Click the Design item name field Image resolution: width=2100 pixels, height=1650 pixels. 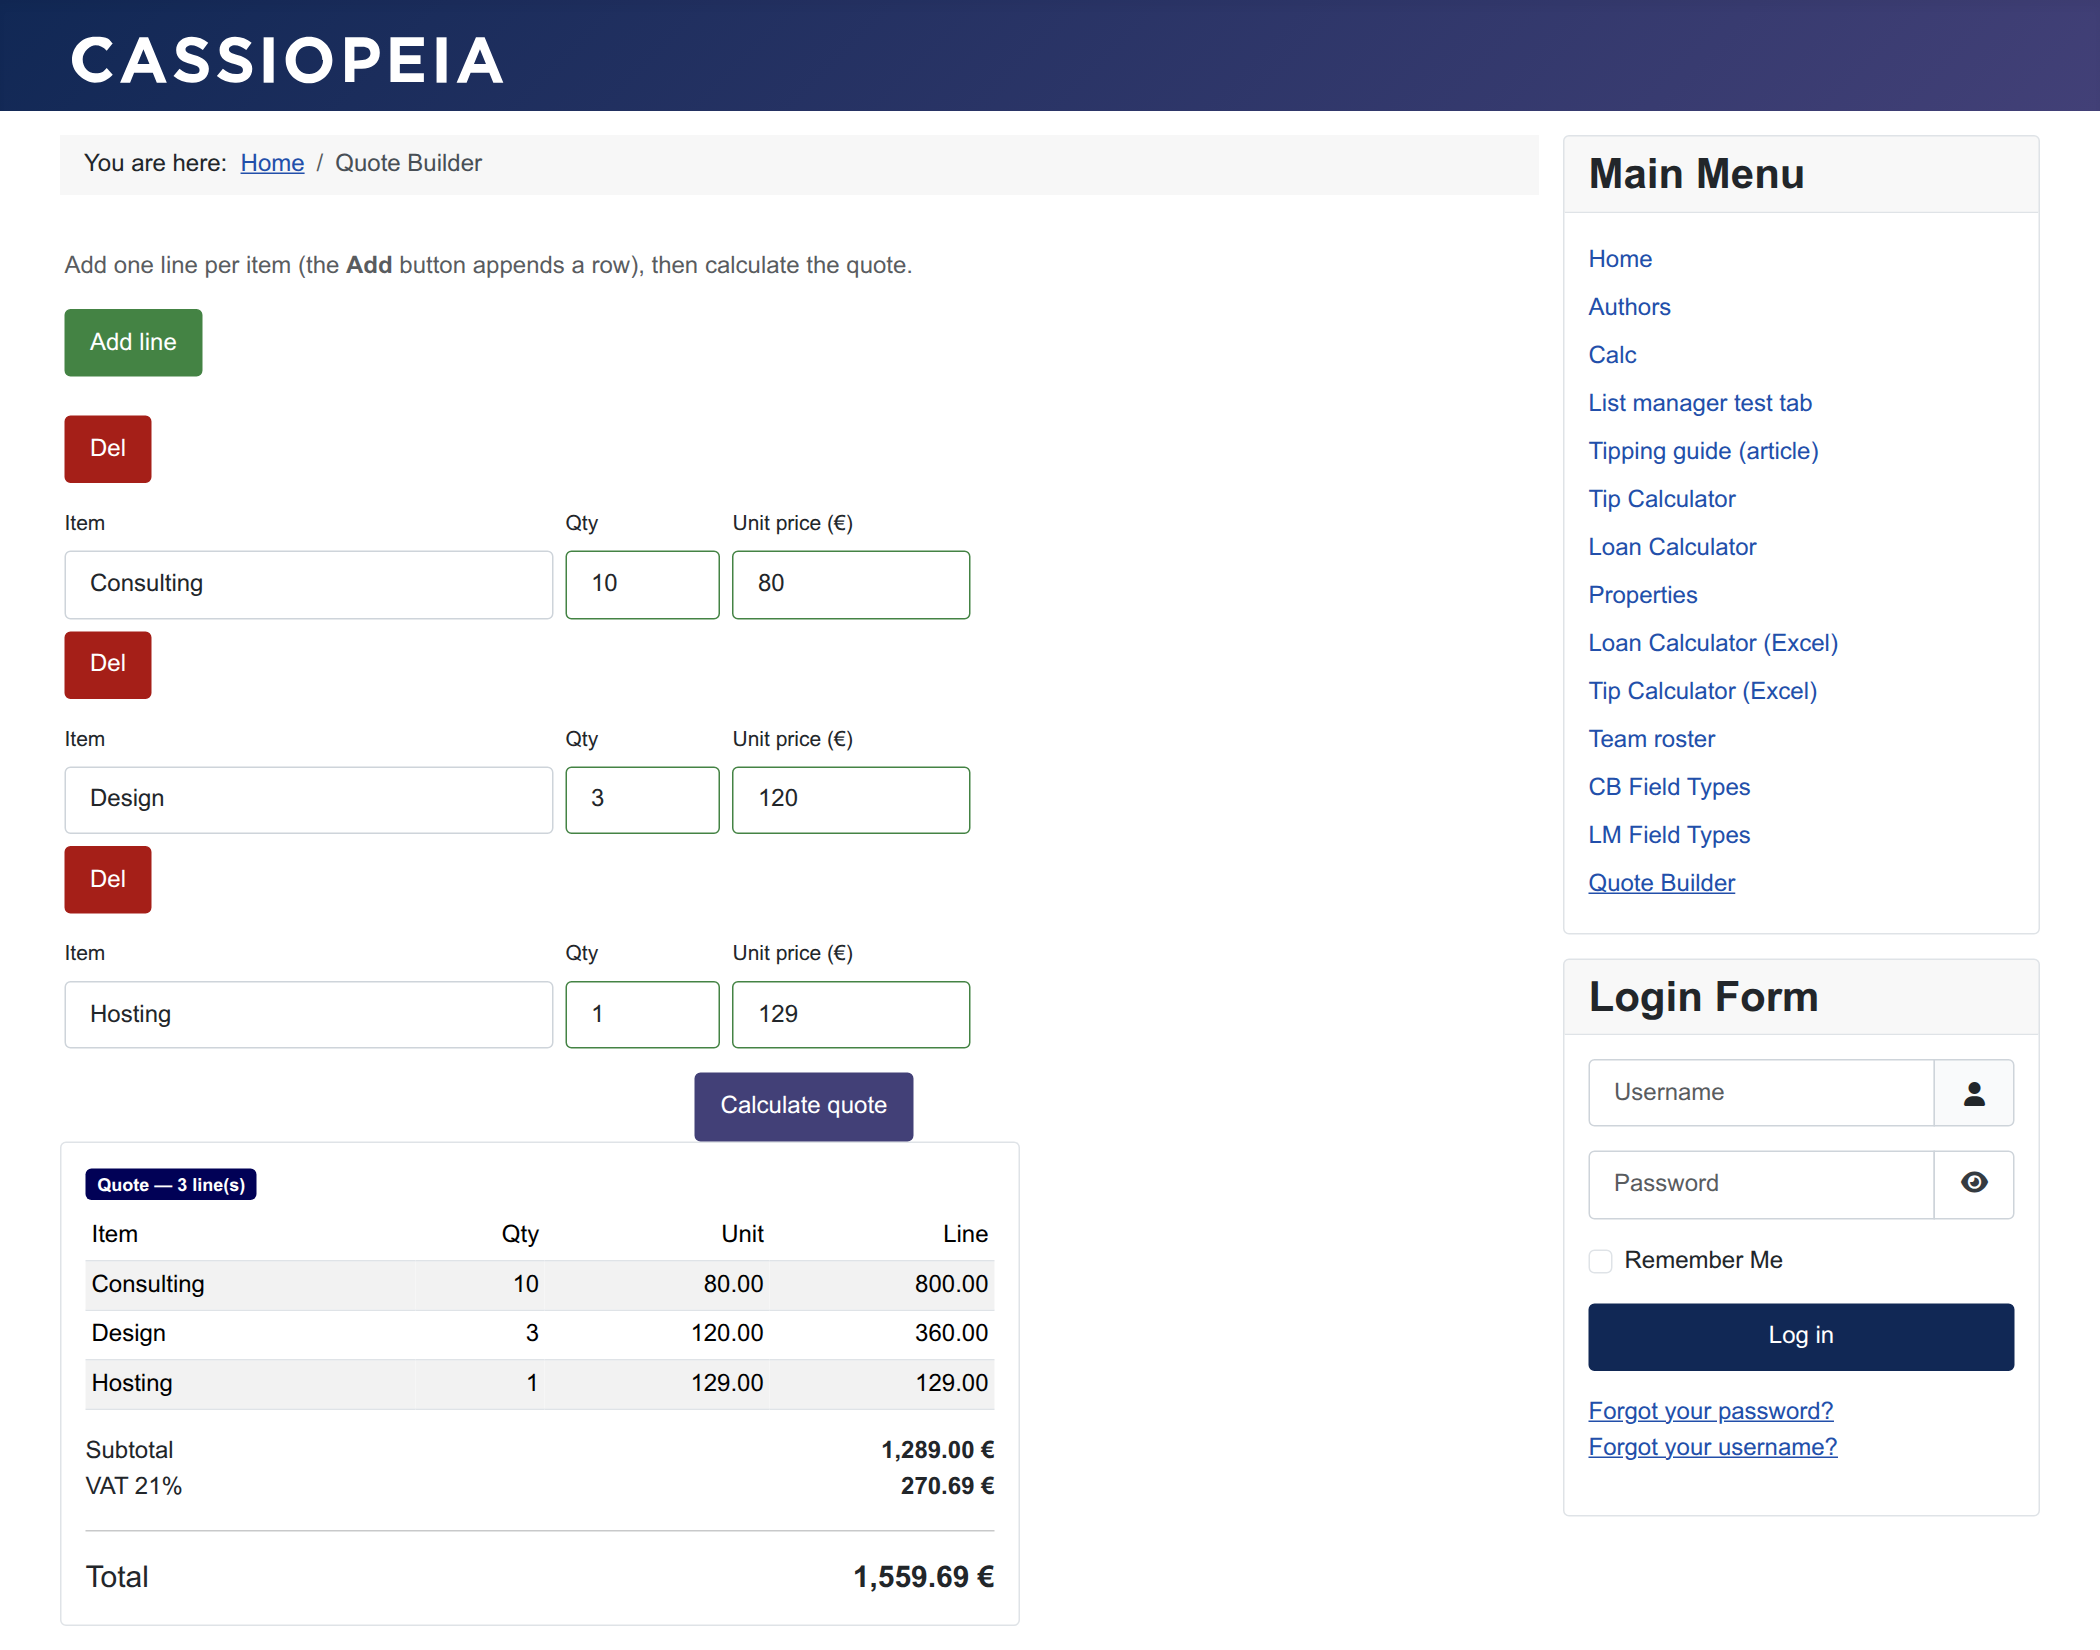point(308,800)
